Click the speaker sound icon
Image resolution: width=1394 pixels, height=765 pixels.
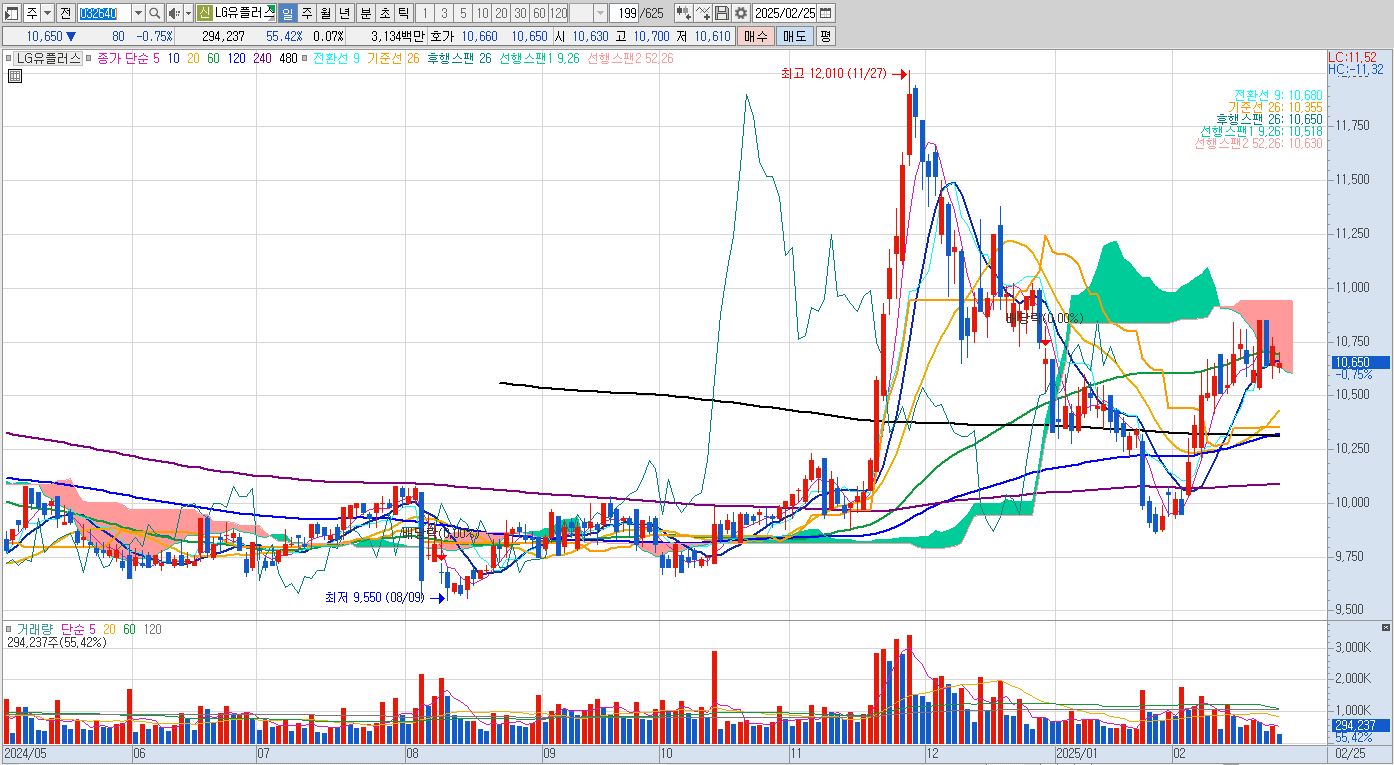tap(174, 13)
